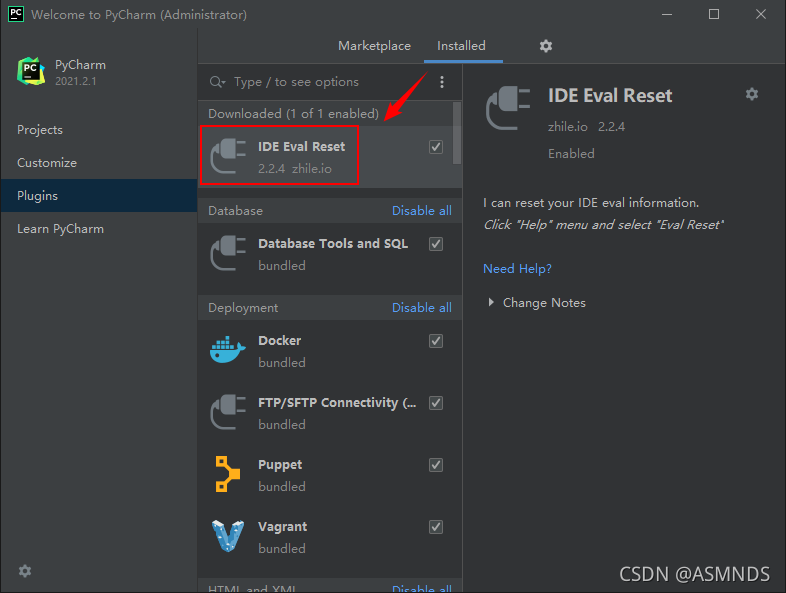Click the PyCharm 2021.2.1 version text

point(76,81)
